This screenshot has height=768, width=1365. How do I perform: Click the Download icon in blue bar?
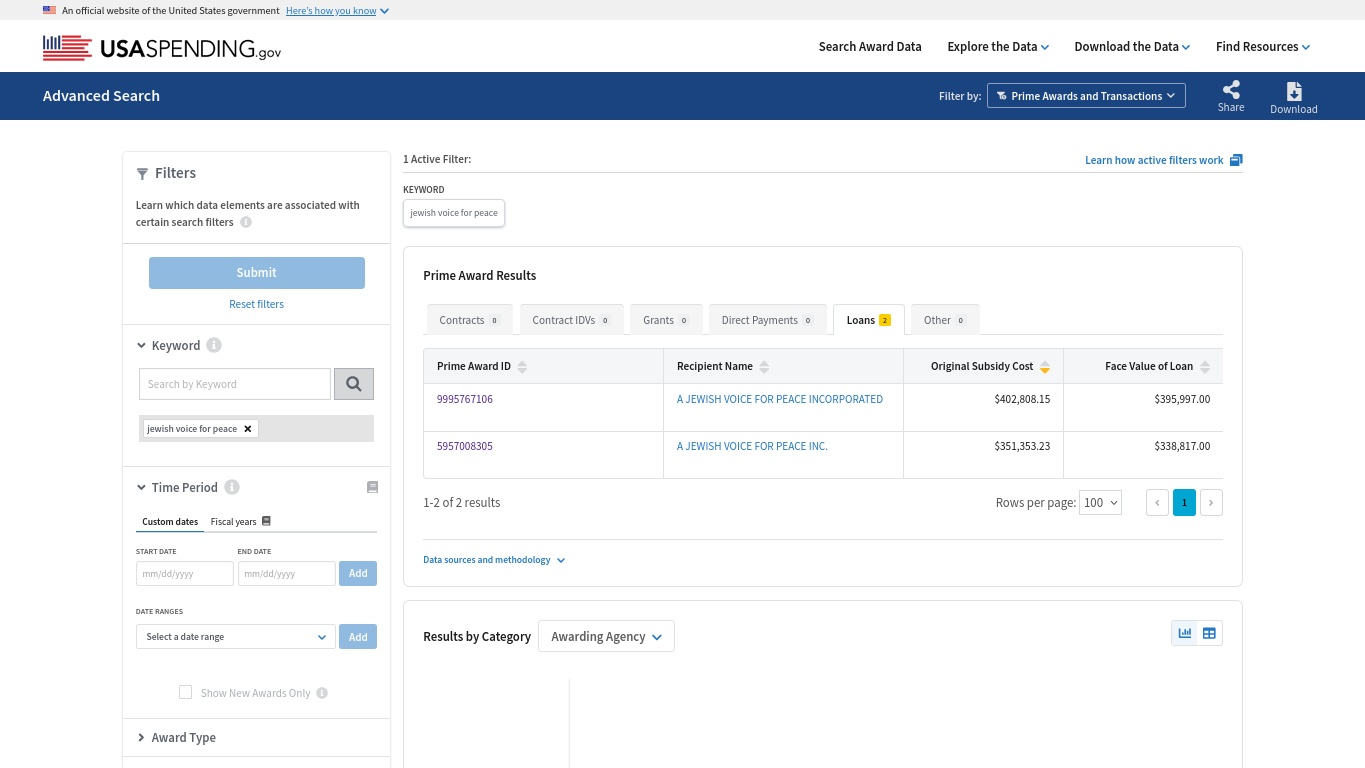click(x=1294, y=91)
